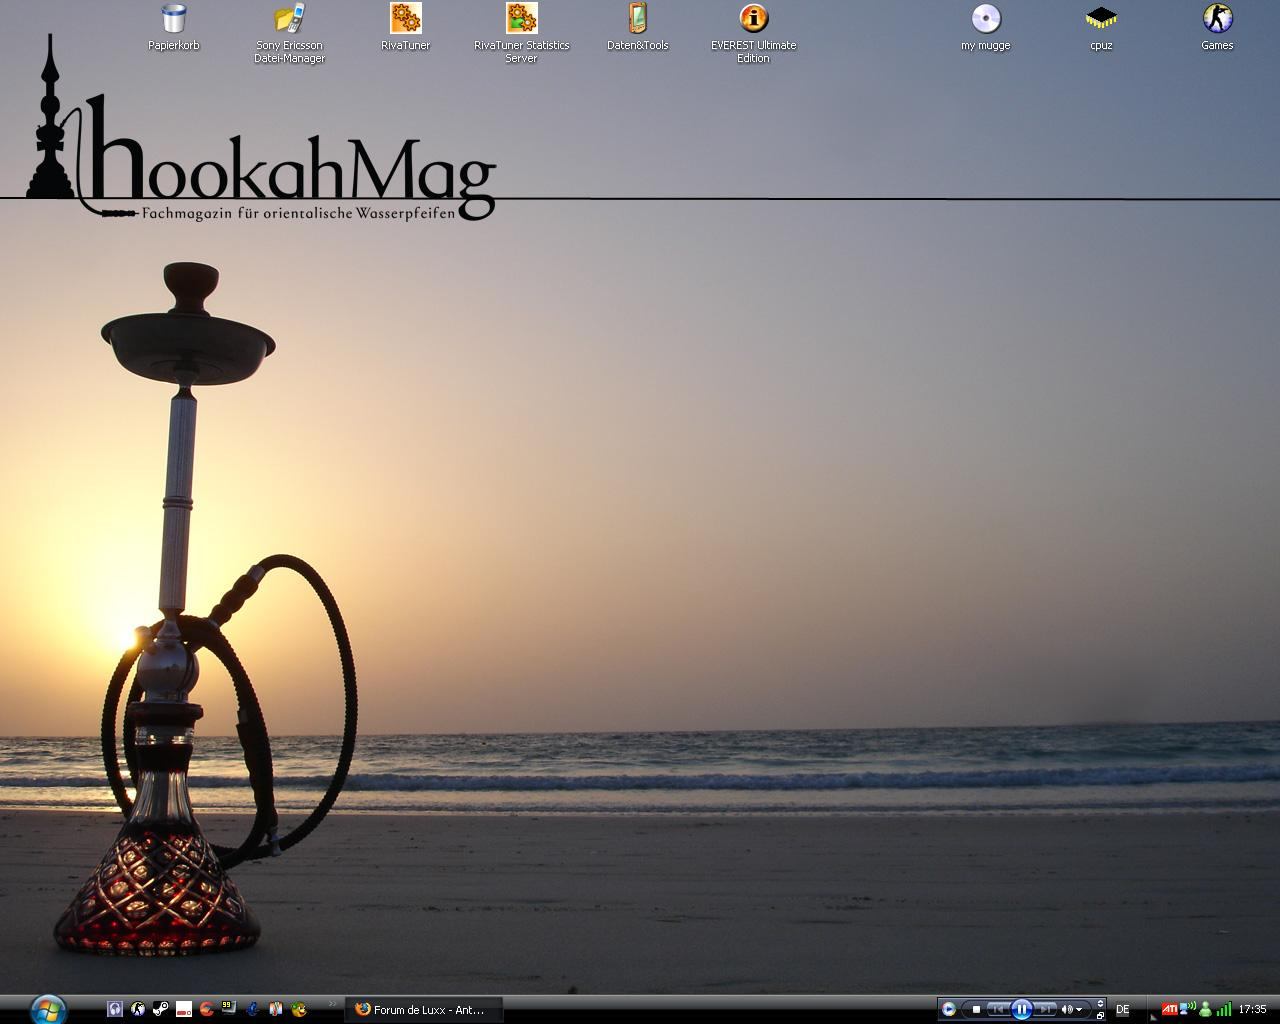Restore Windows Media Player from toolbar
The height and width of the screenshot is (1024, 1280).
[1100, 1015]
